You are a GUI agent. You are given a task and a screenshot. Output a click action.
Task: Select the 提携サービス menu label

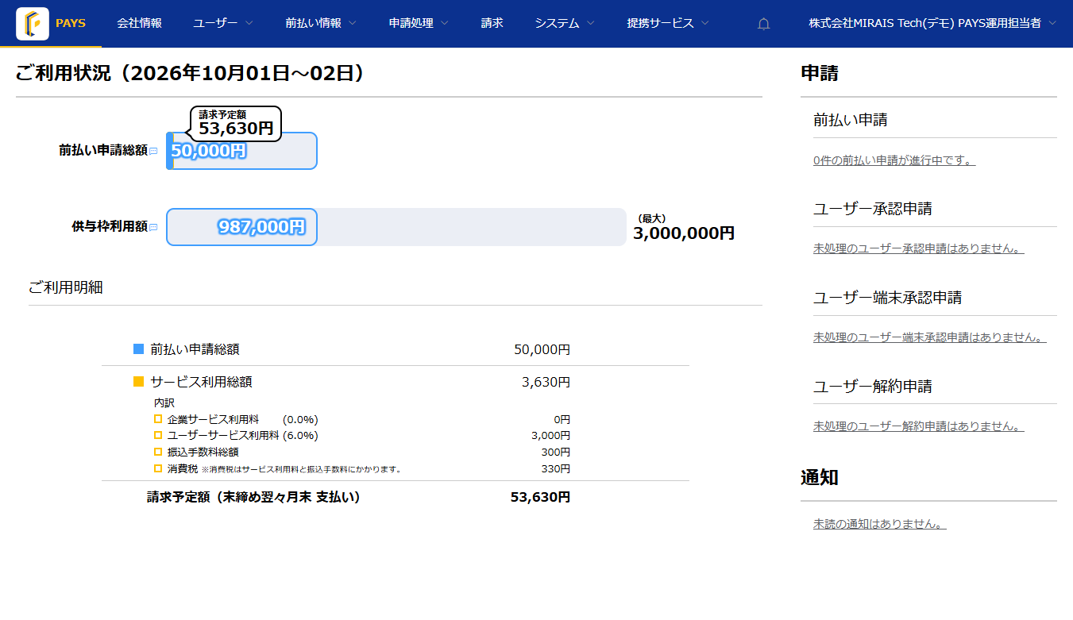coord(660,23)
